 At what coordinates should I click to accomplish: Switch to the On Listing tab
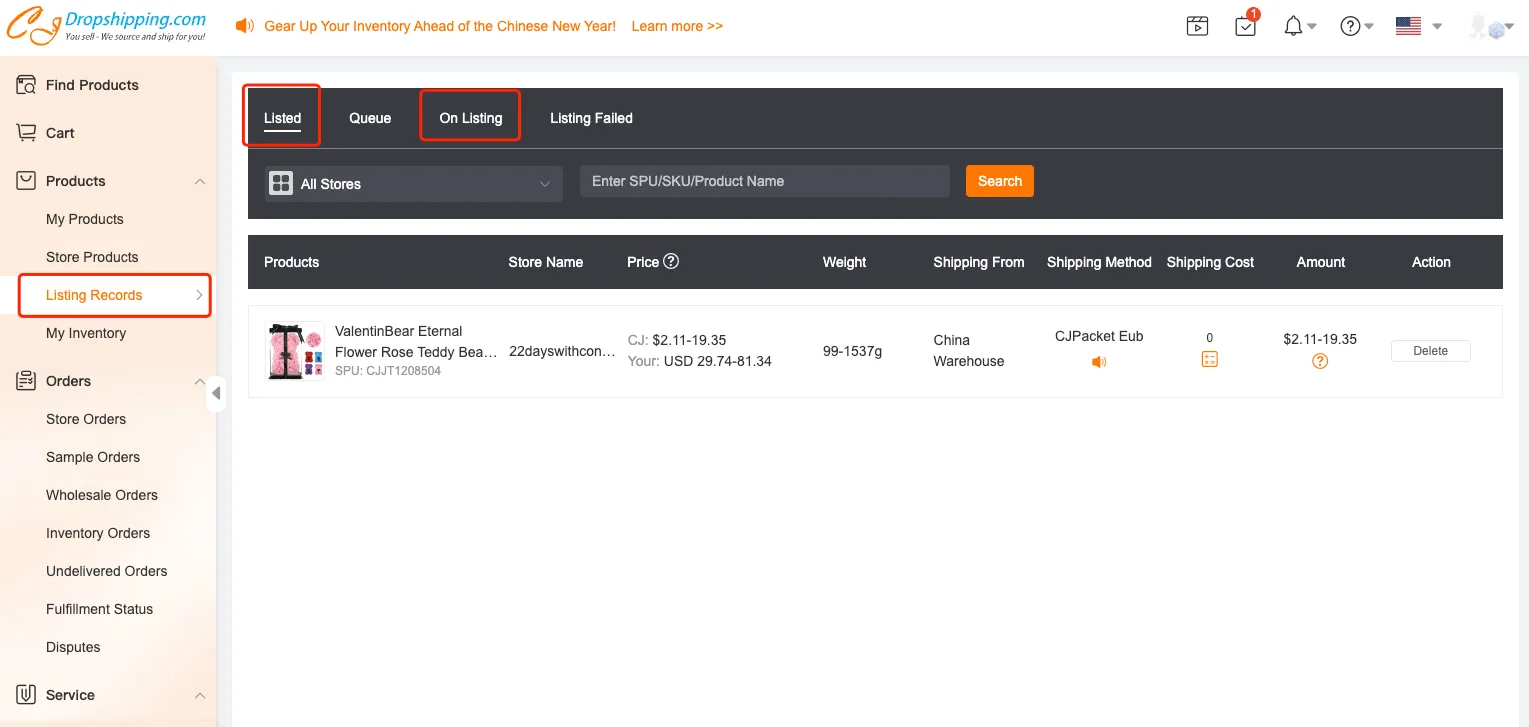(470, 118)
